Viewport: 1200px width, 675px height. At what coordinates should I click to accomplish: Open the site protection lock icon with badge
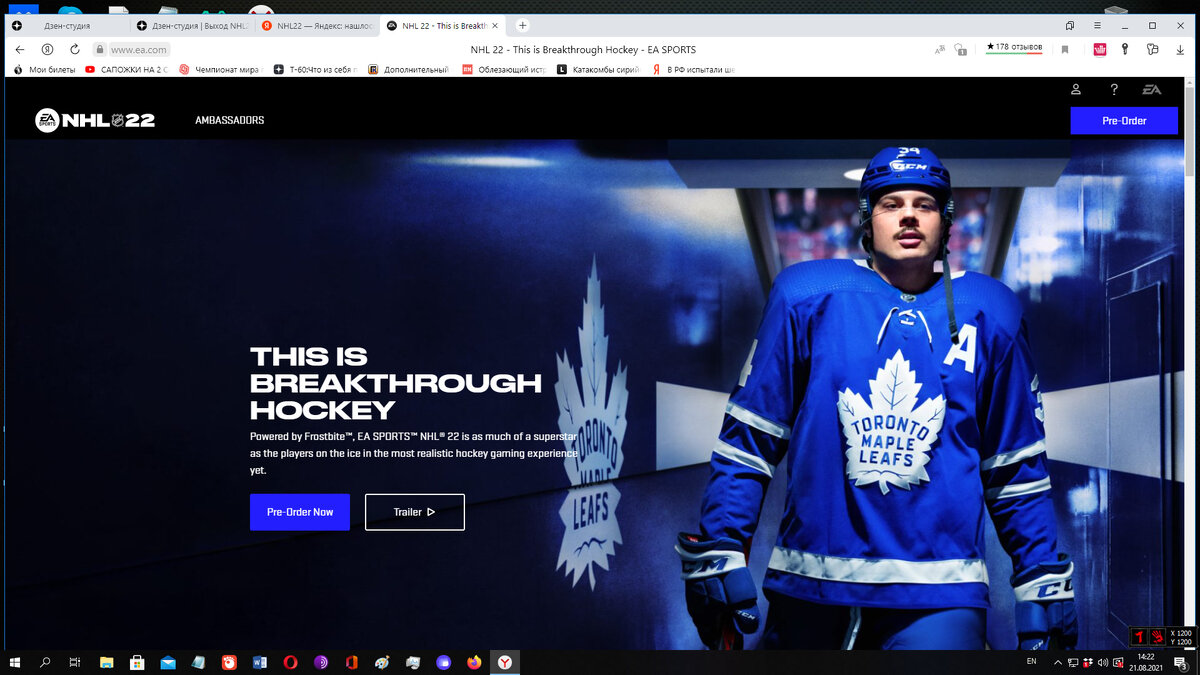click(960, 49)
